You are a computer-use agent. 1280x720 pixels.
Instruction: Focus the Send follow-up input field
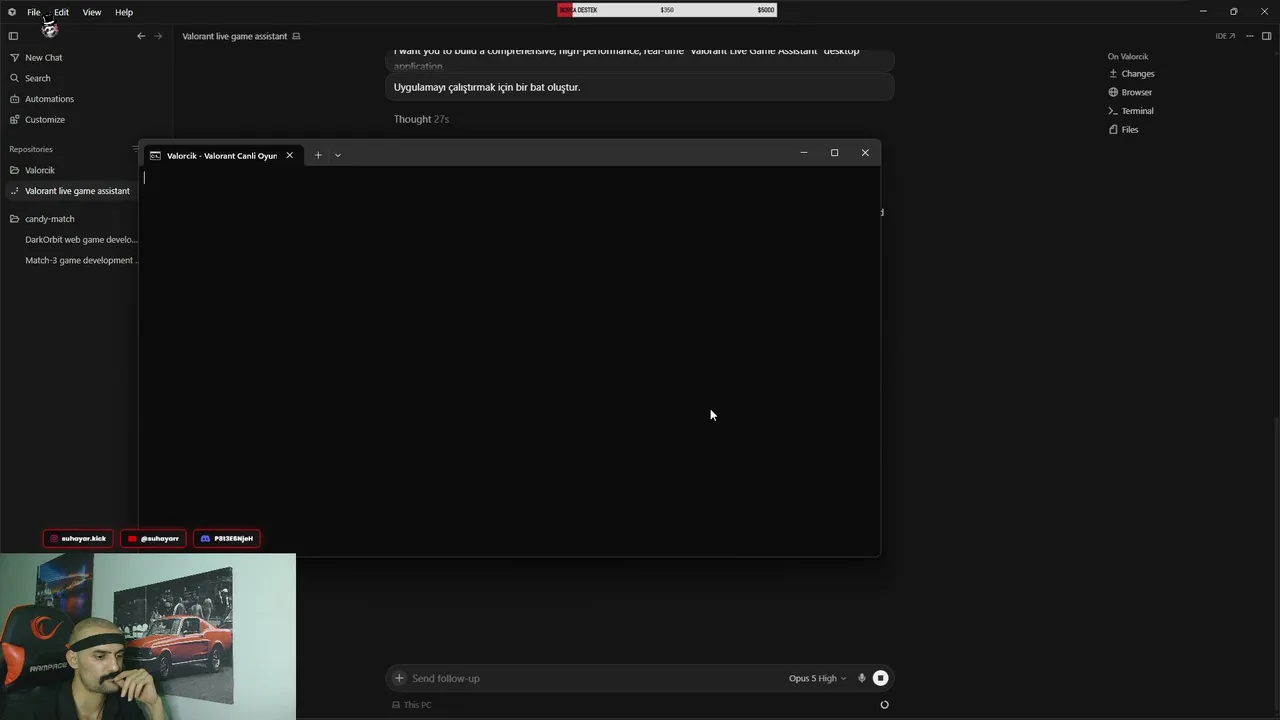(595, 678)
